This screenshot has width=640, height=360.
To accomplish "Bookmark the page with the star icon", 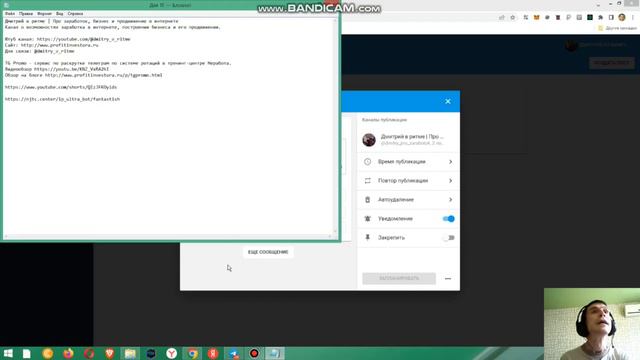I will tap(513, 18).
